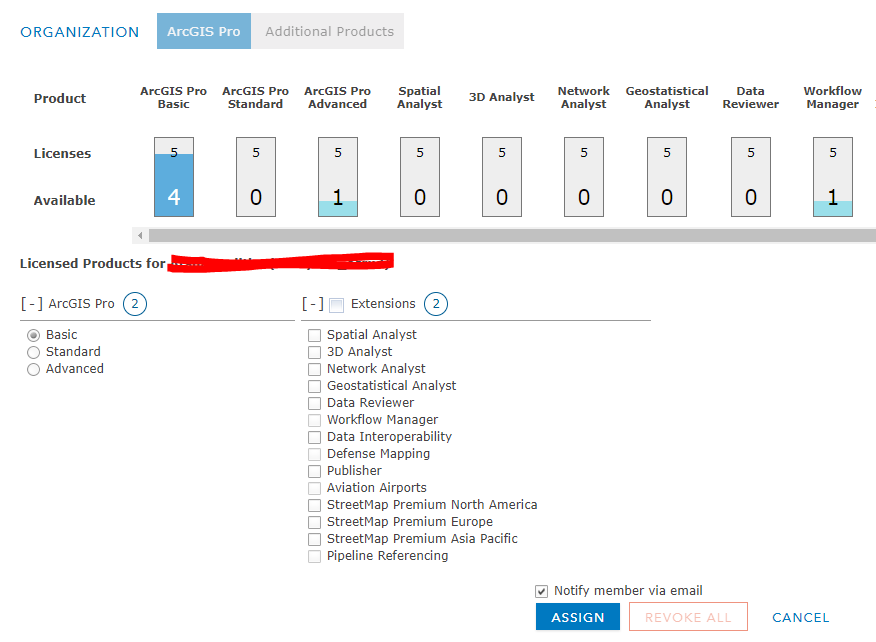Viewport: 876px width, 642px height.
Task: Click the ASSIGN button
Action: [x=578, y=617]
